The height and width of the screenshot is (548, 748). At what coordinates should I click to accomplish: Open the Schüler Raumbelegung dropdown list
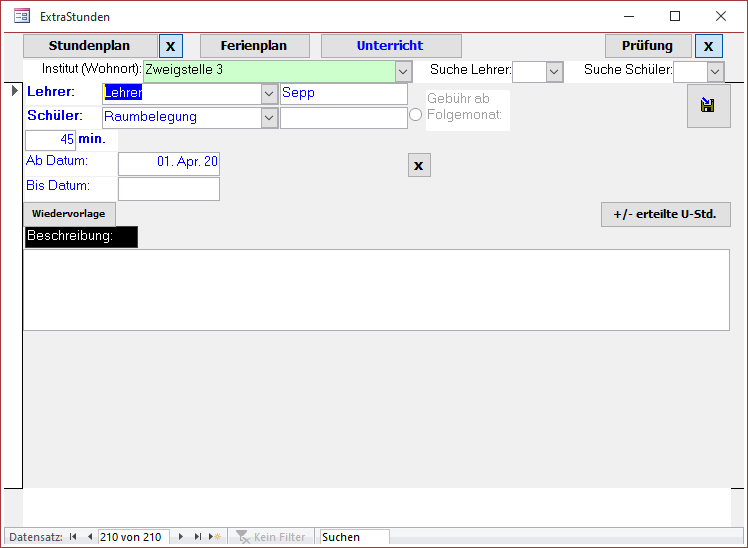pos(269,117)
